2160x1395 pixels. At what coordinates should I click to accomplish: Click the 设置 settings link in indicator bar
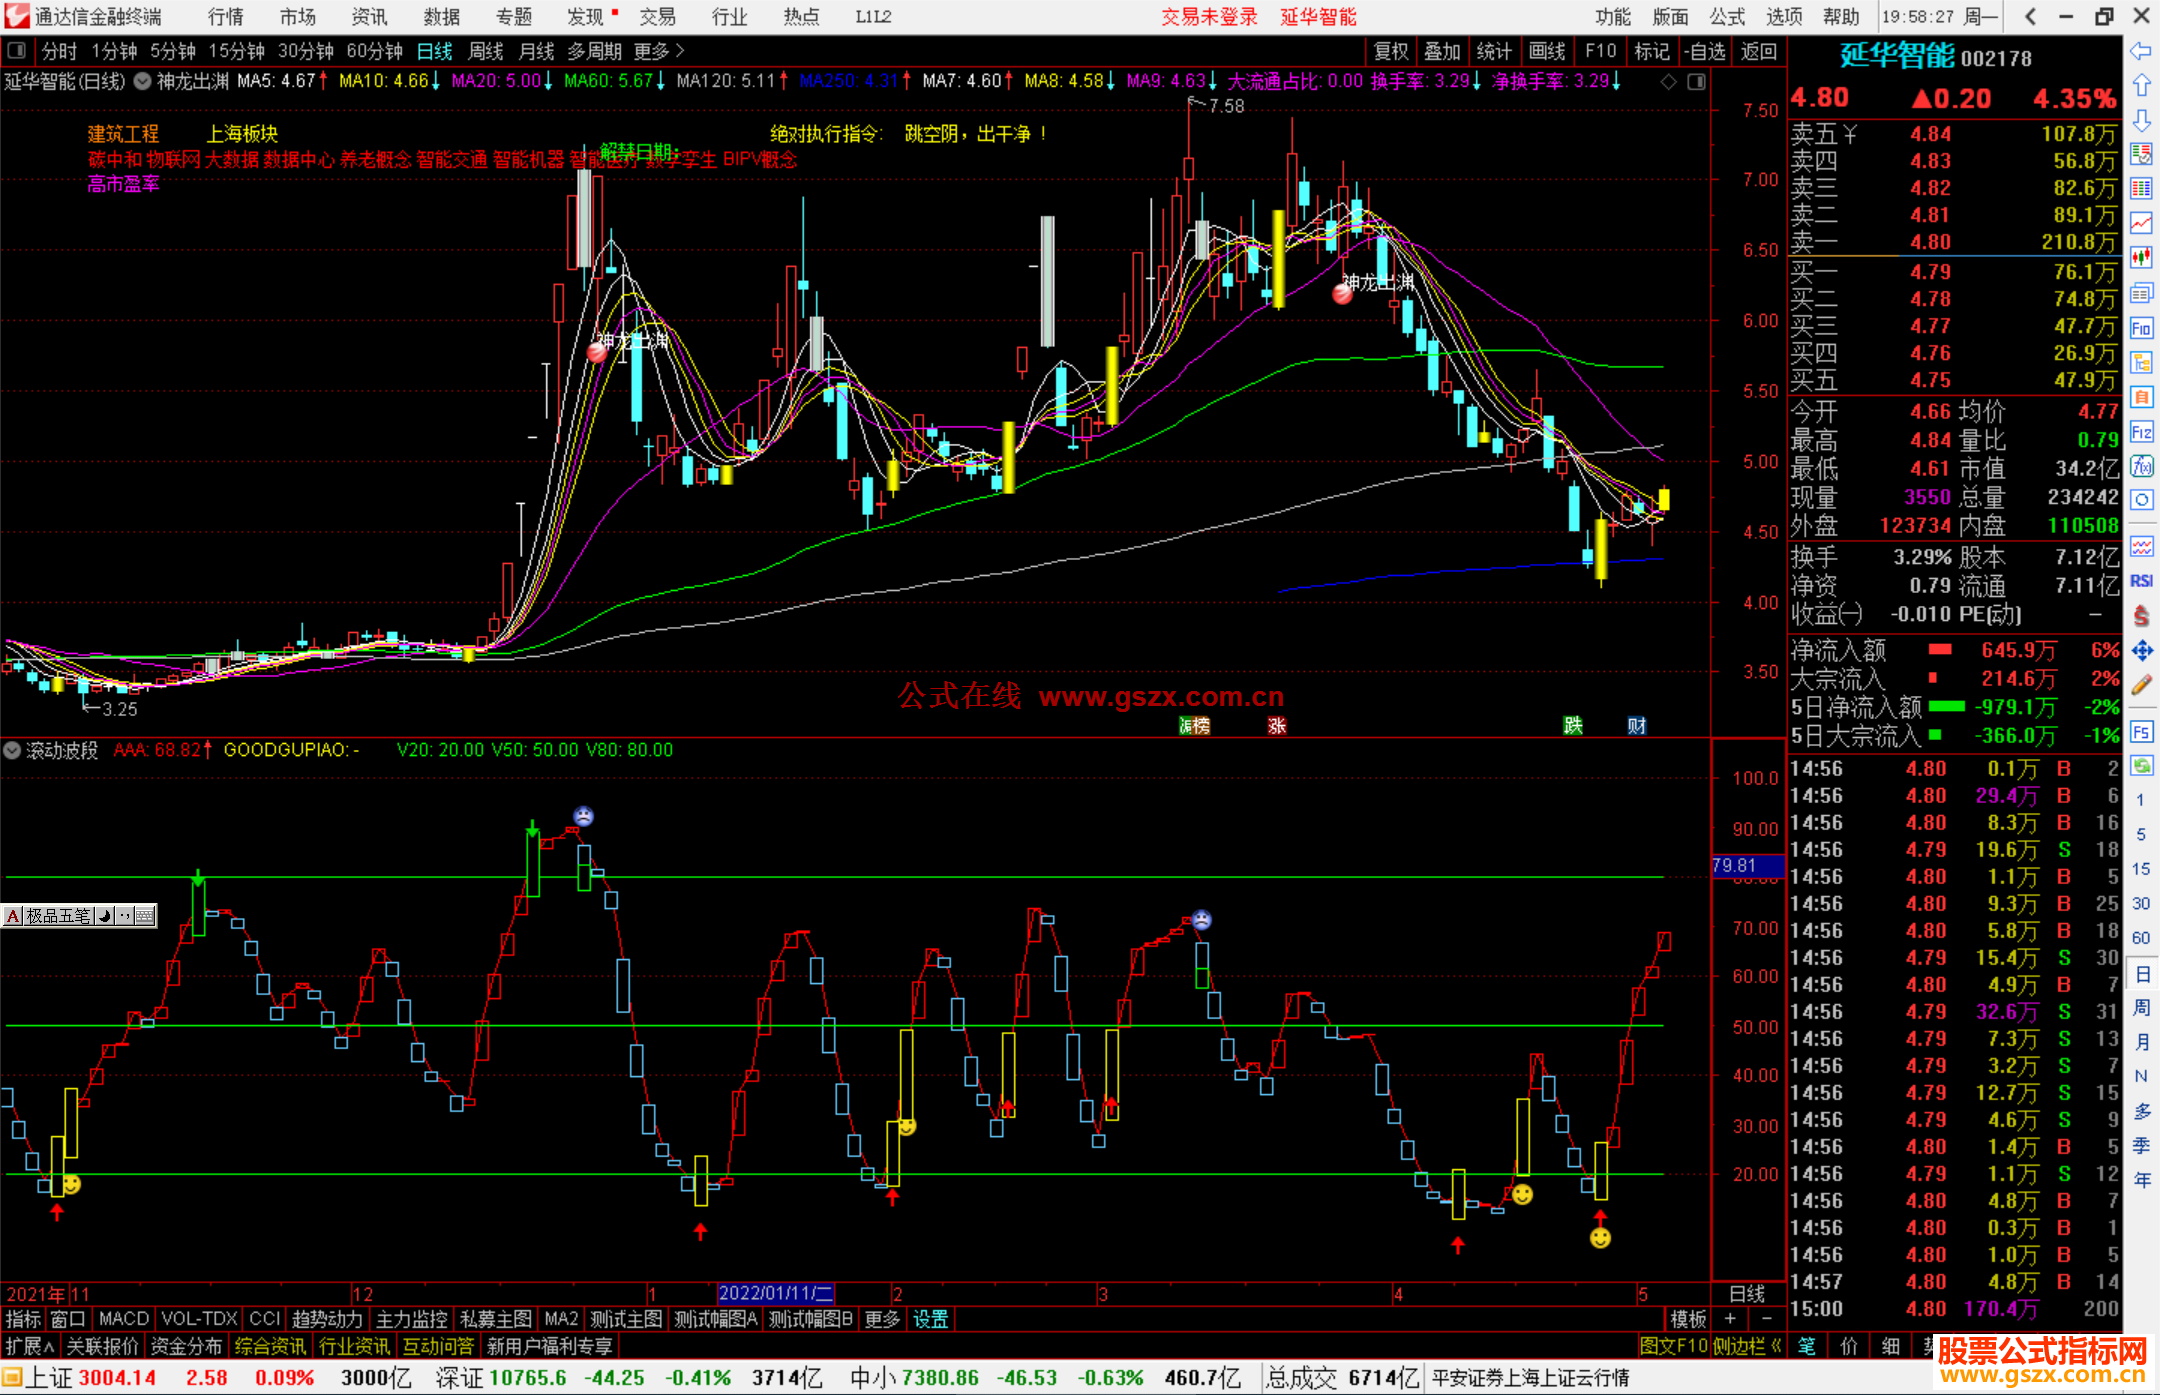(x=931, y=1319)
